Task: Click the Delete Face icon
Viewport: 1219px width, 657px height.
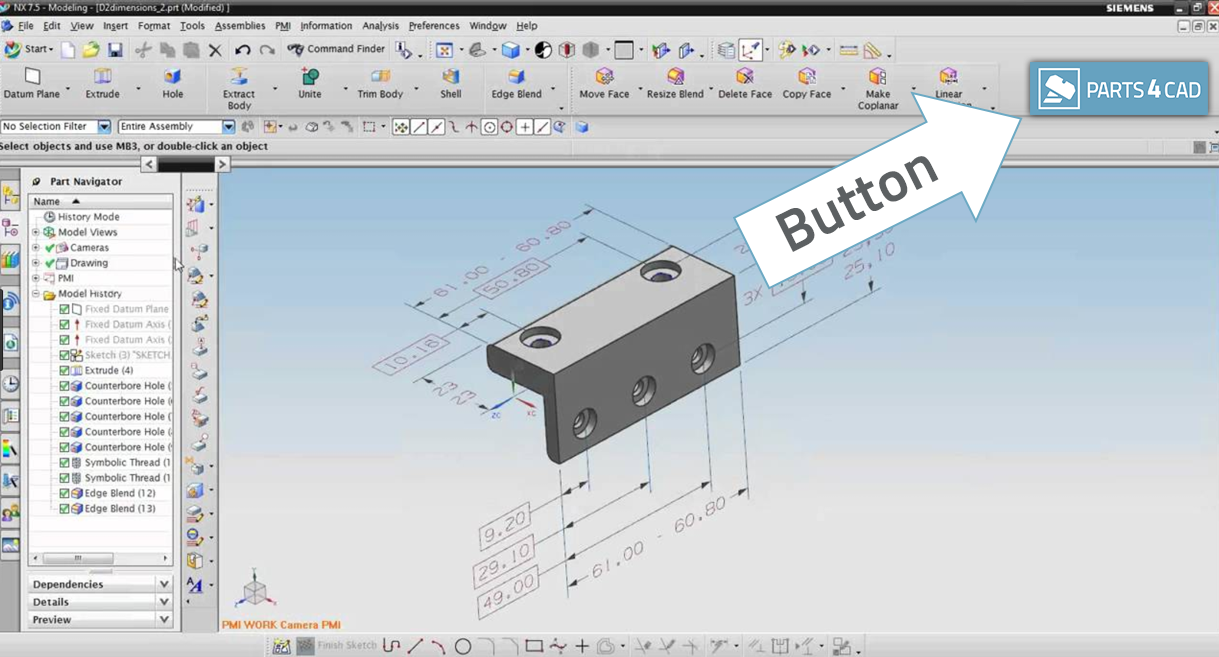Action: click(x=745, y=78)
